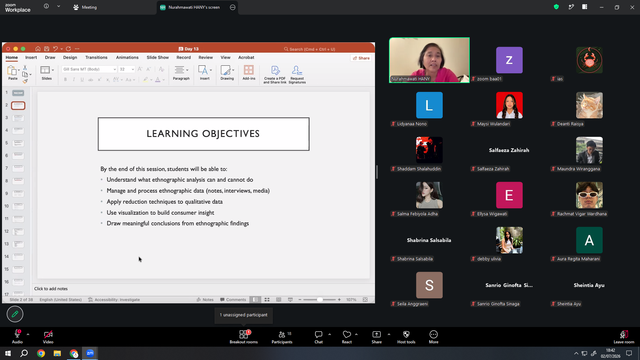The width and height of the screenshot is (640, 360).
Task: Open the Chat panel
Action: [318, 336]
